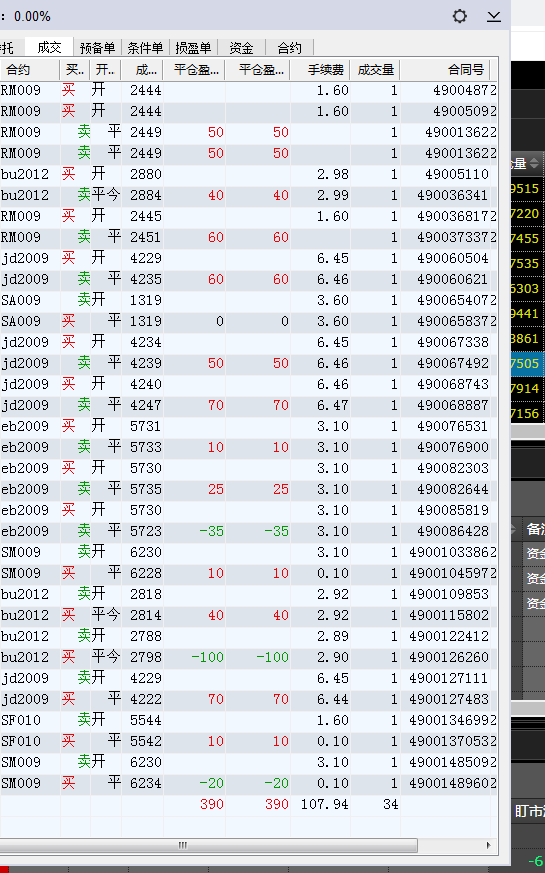Click the totals row showing 107.94
The image size is (545, 873).
248,804
